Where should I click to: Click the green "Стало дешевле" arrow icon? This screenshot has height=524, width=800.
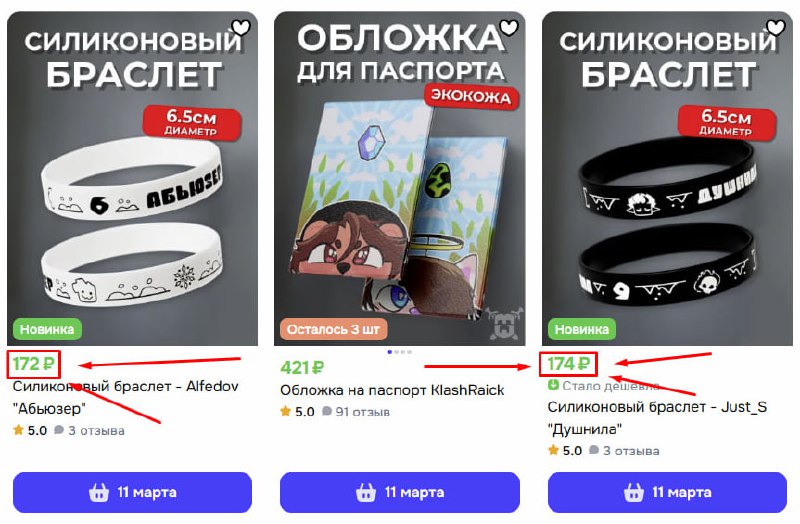553,385
